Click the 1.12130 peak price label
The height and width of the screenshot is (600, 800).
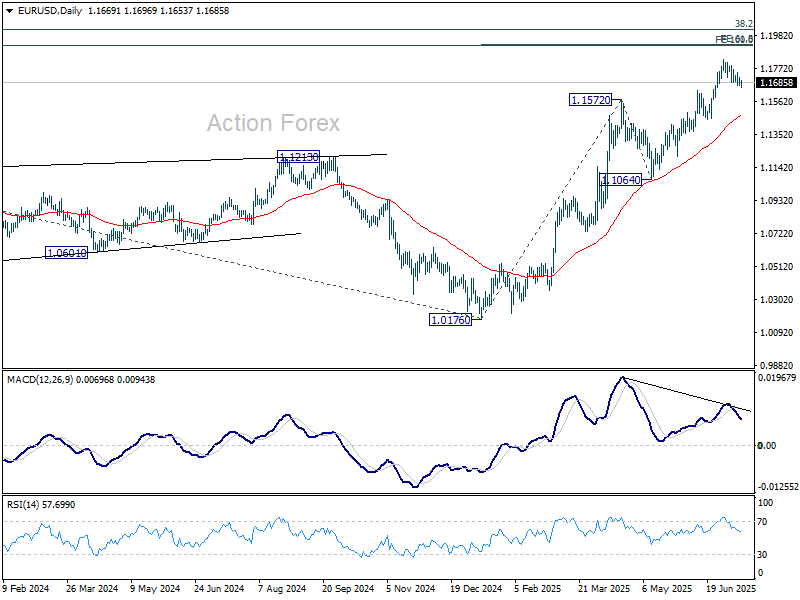click(299, 157)
